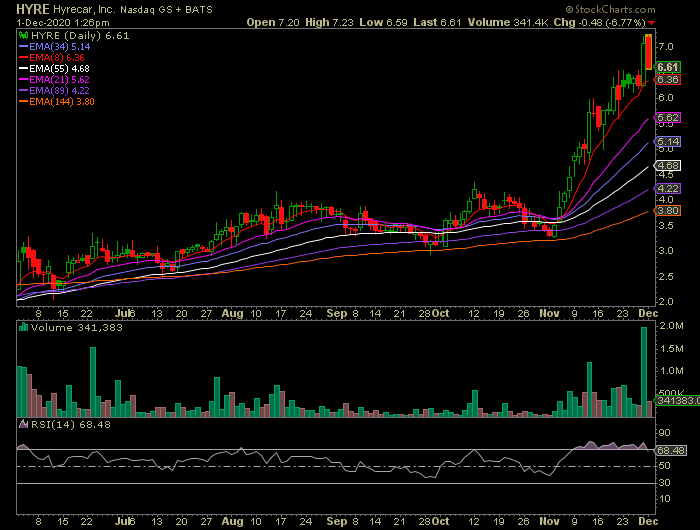Select the EMA(55) 4.68 legend entry
This screenshot has width=700, height=530.
click(54, 69)
